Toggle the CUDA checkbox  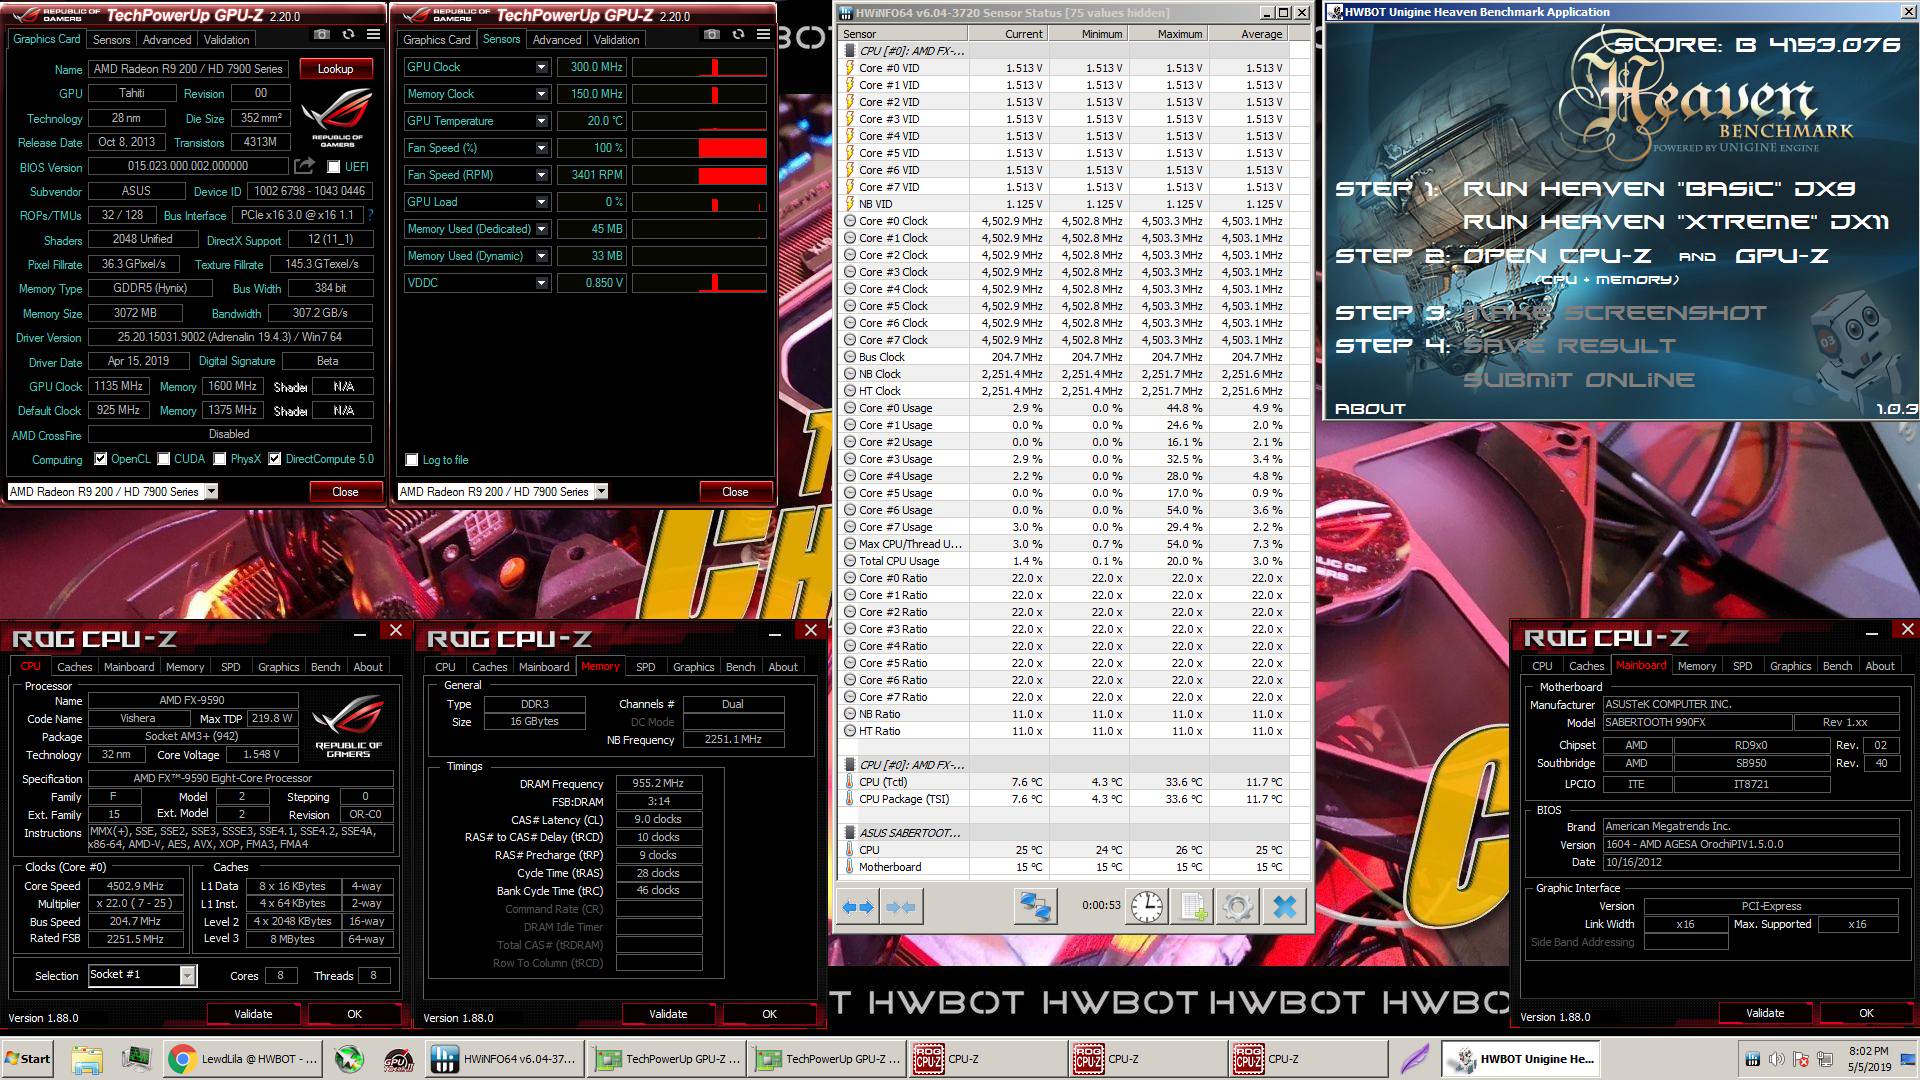click(163, 459)
